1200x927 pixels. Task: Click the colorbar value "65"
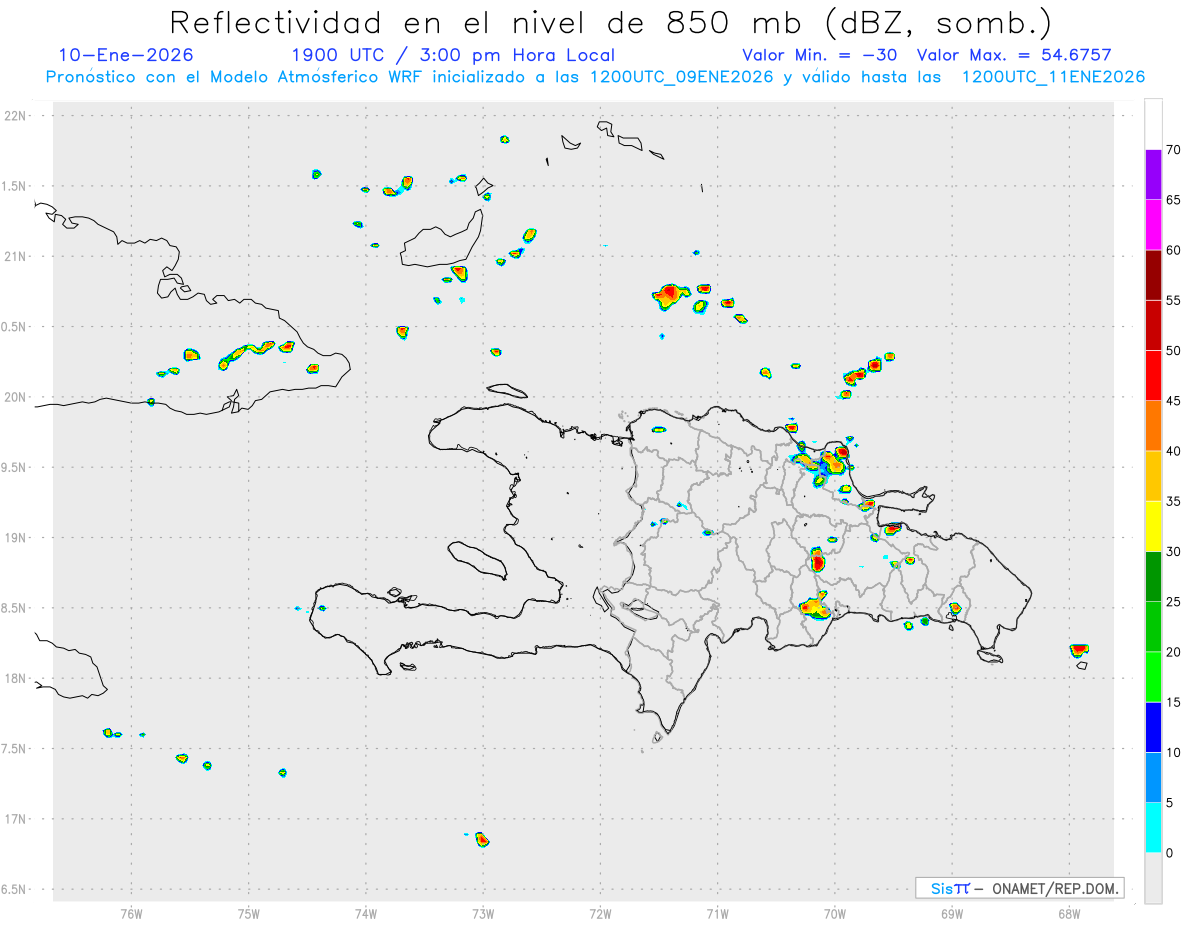1173,200
